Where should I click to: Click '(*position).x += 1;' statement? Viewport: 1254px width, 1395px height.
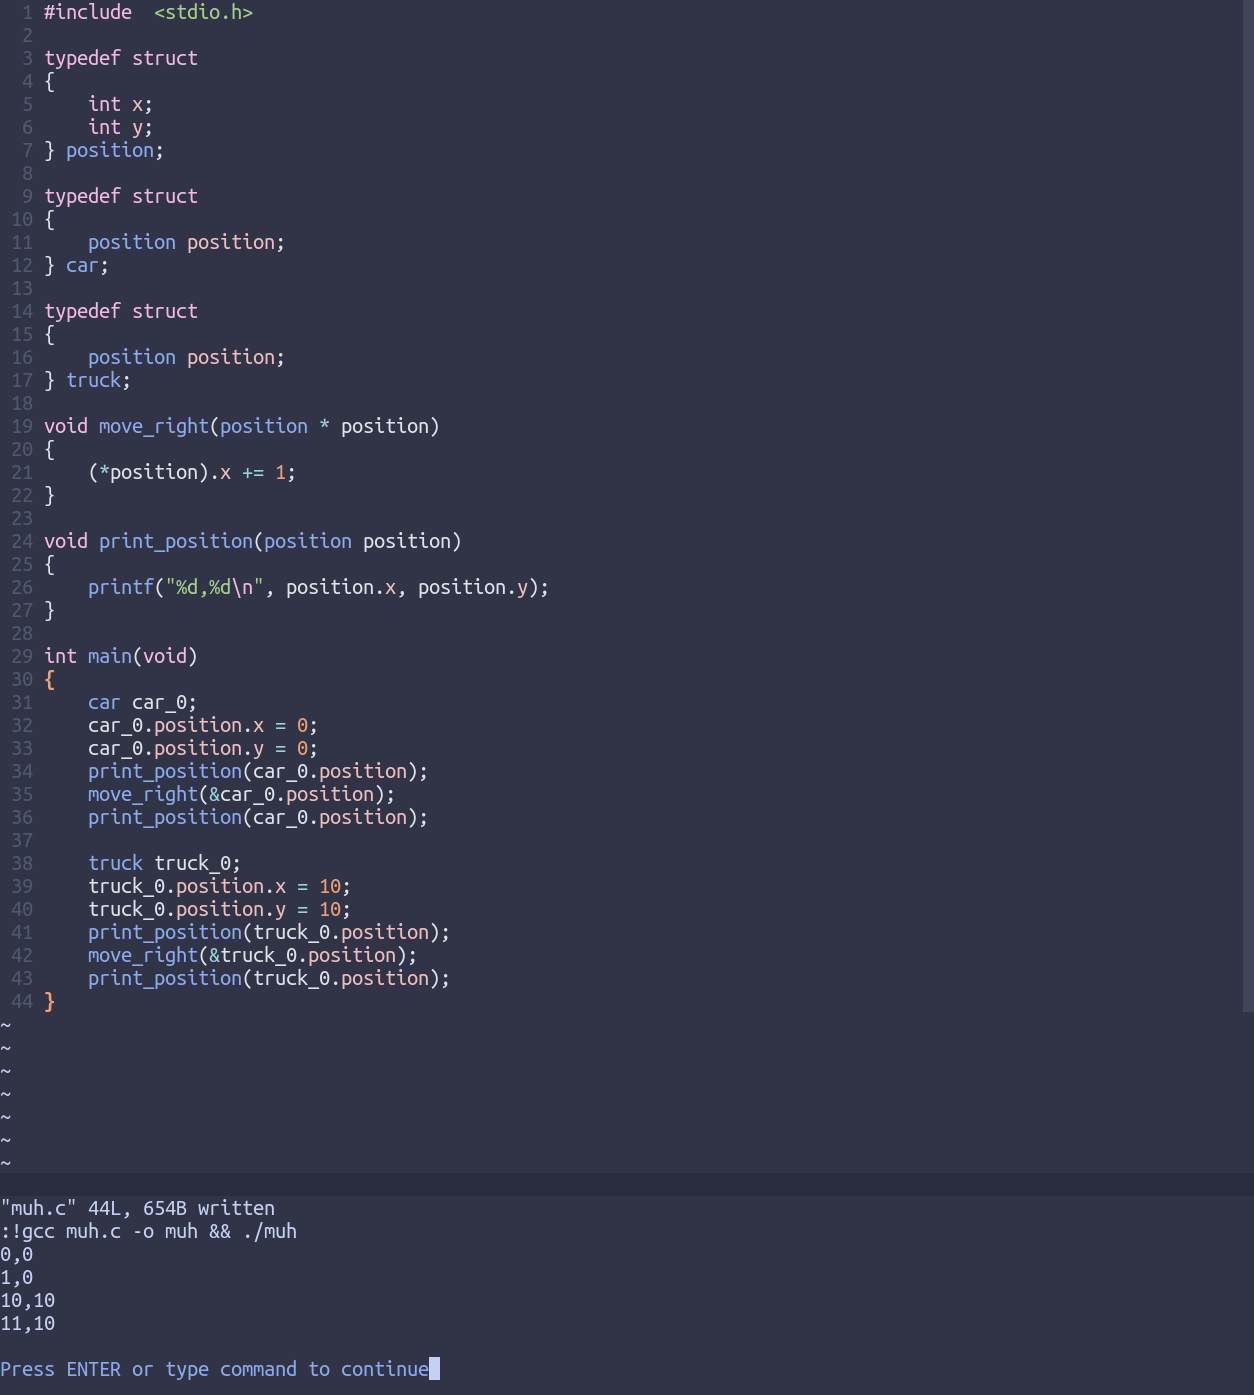pyautogui.click(x=192, y=472)
